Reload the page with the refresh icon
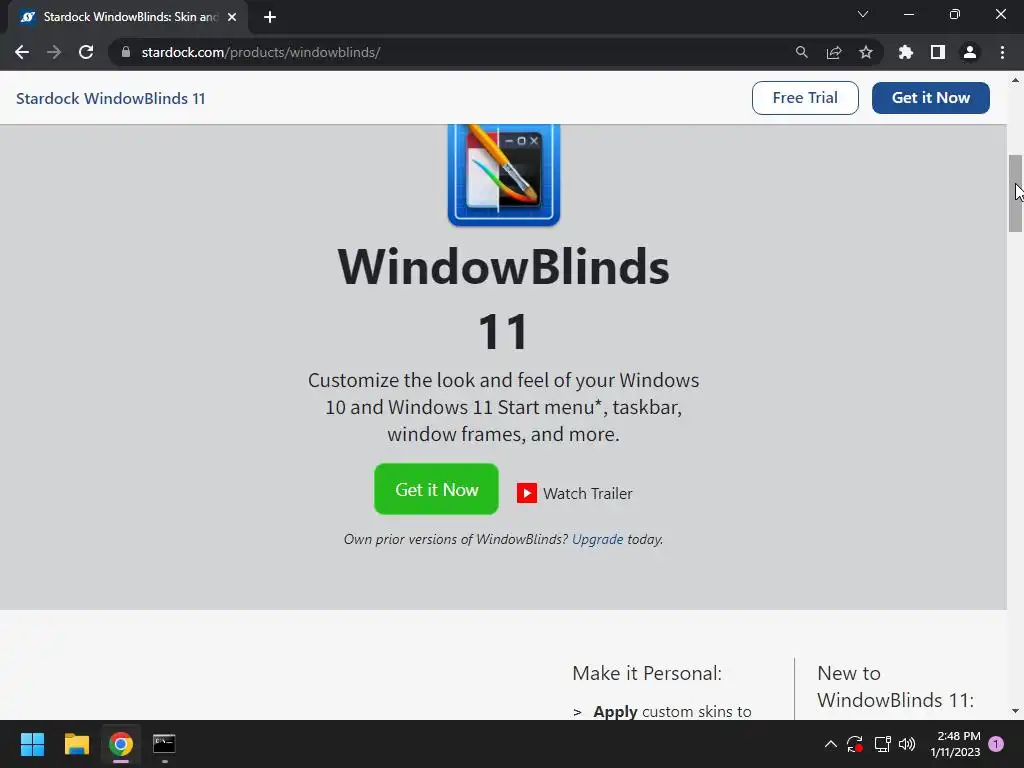 coord(86,52)
